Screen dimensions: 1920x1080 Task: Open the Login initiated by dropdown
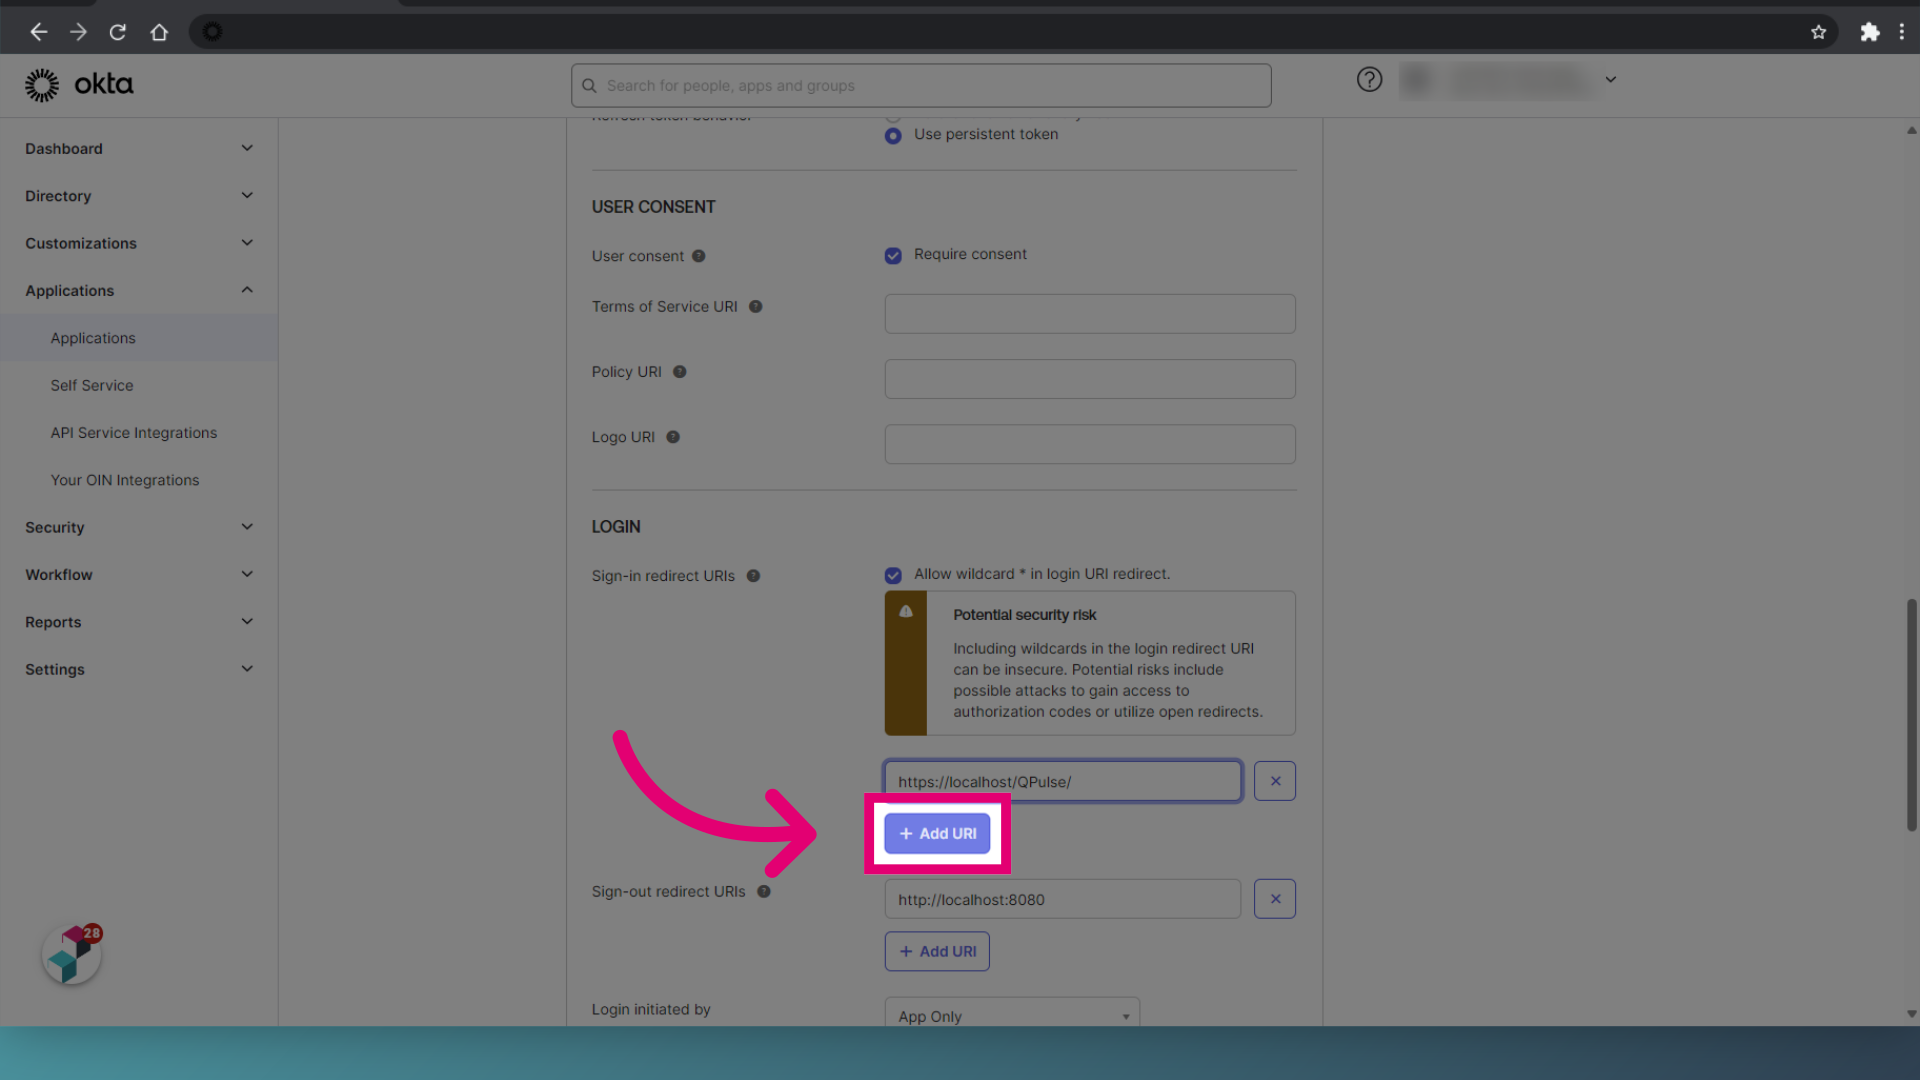click(1012, 1012)
